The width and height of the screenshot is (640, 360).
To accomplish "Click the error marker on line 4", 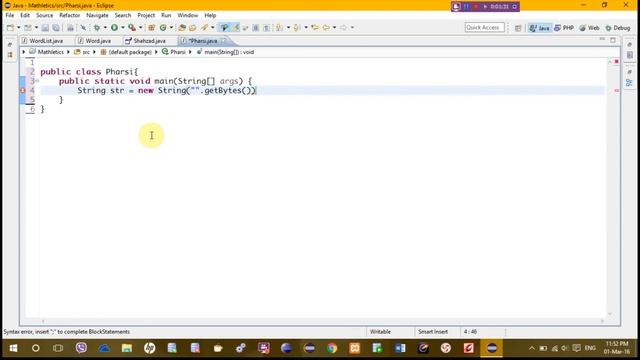I will 23,90.
